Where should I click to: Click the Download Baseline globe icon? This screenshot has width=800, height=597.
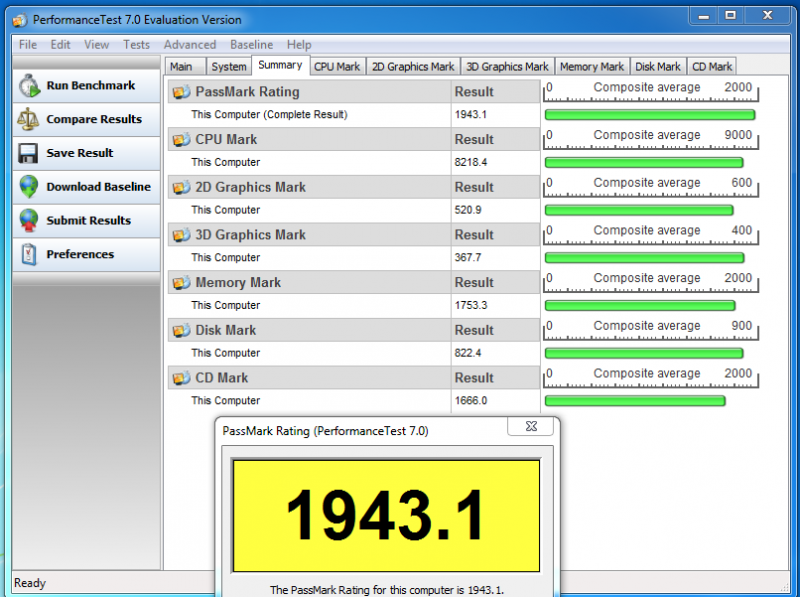pyautogui.click(x=29, y=187)
